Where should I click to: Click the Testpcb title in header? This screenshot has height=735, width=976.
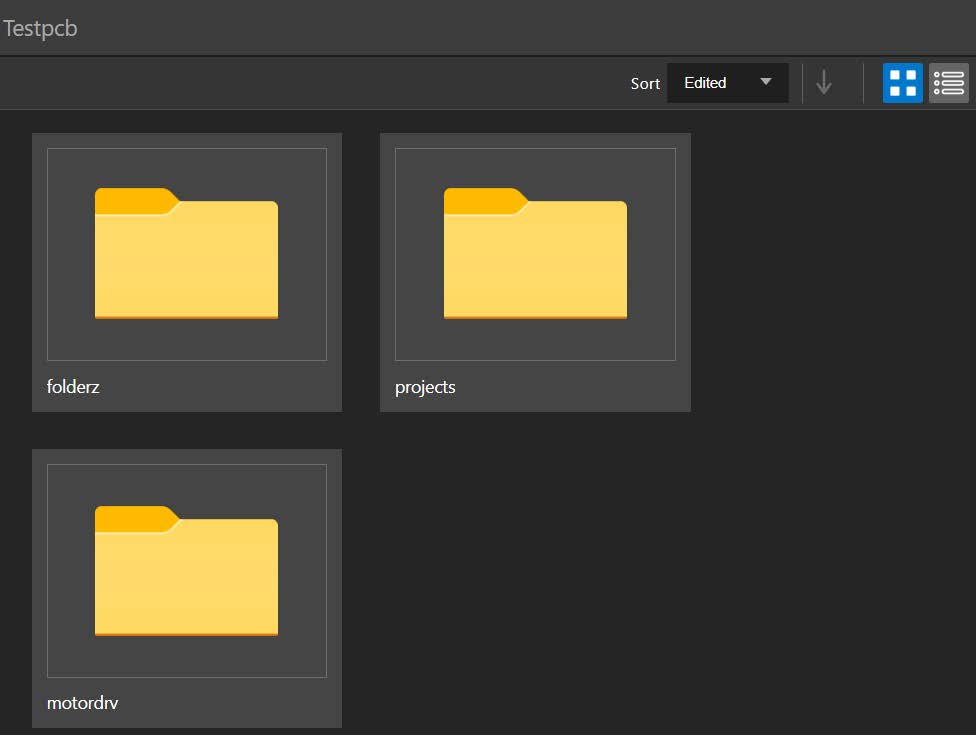[x=40, y=28]
